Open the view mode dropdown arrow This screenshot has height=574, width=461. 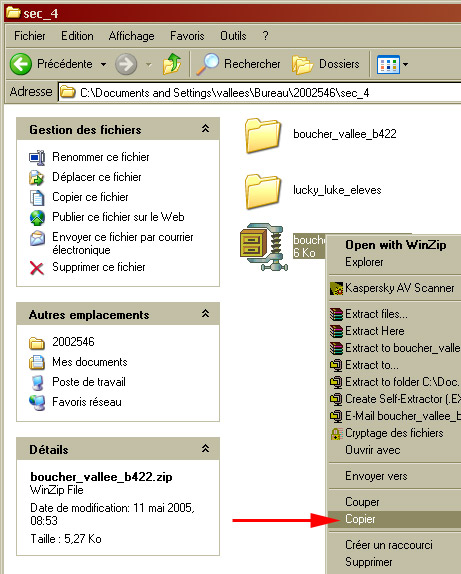(x=406, y=64)
